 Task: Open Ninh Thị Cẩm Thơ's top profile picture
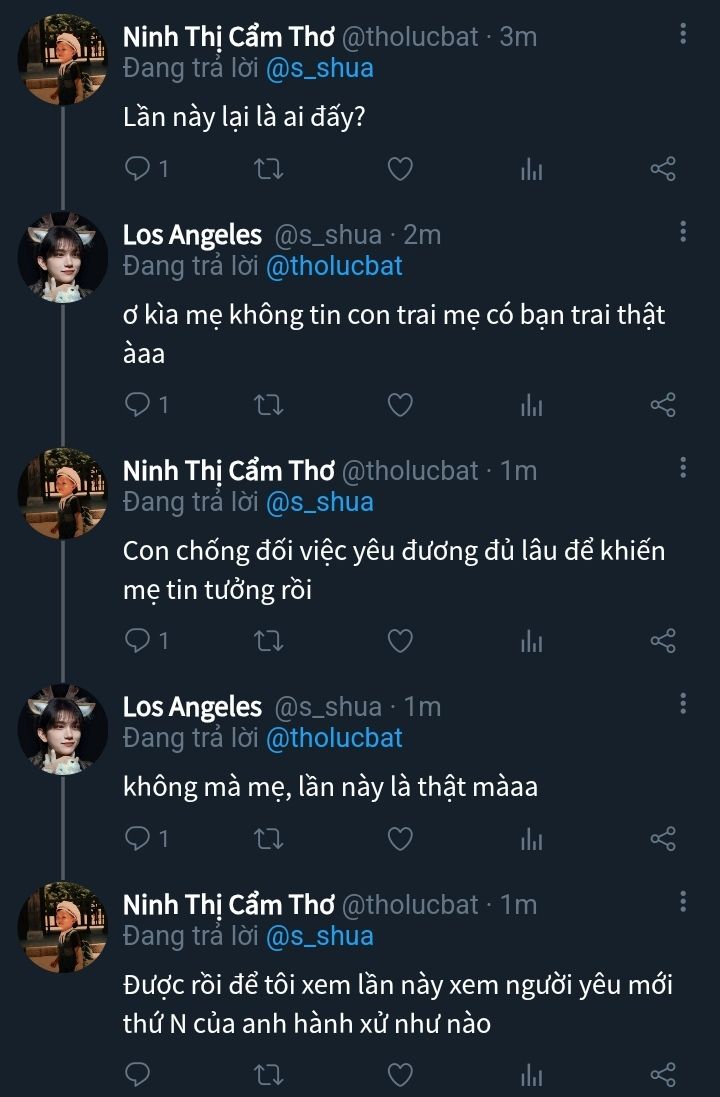tap(62, 58)
